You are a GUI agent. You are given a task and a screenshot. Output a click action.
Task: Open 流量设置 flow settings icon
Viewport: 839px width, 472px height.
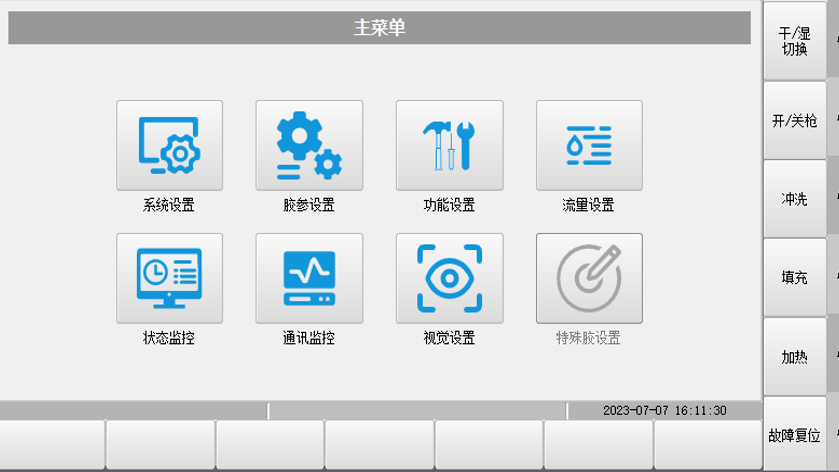click(x=589, y=146)
